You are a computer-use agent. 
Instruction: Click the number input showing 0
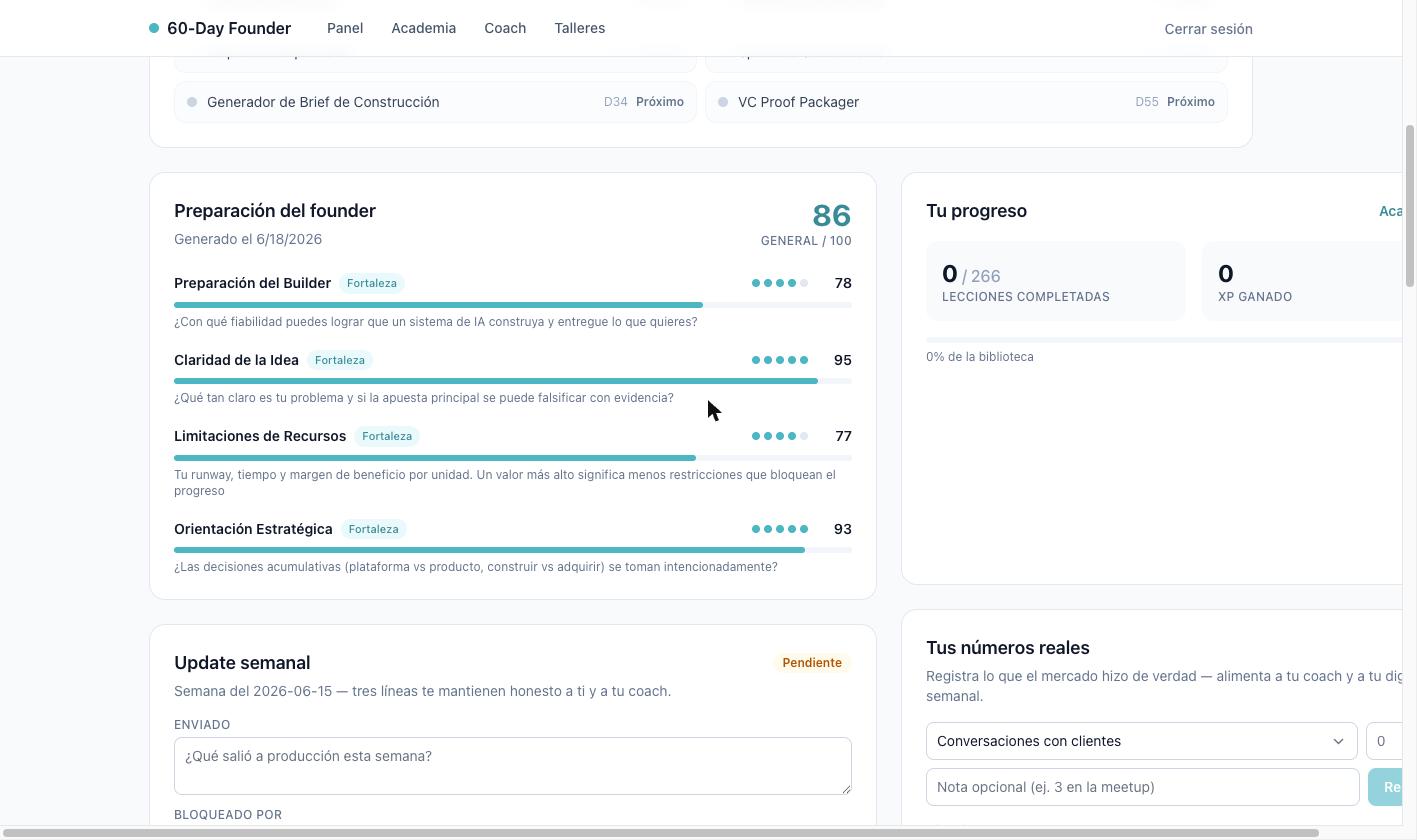pos(1386,741)
